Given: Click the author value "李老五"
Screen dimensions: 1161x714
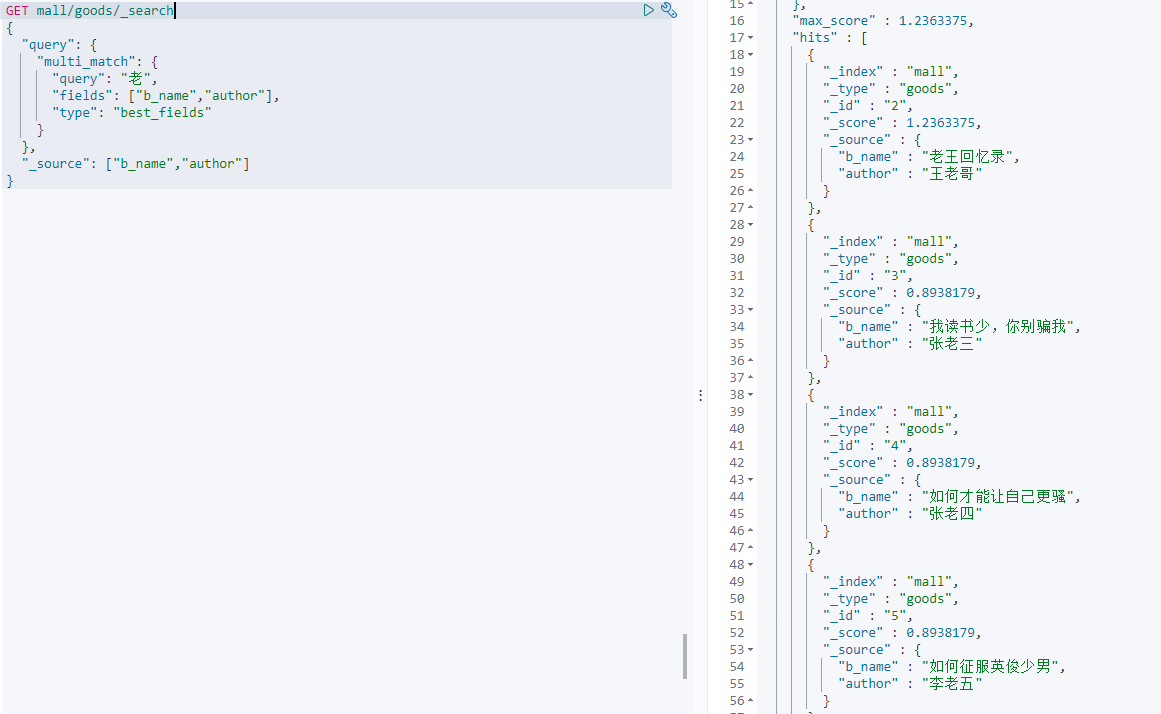Looking at the screenshot, I should pyautogui.click(x=952, y=684).
